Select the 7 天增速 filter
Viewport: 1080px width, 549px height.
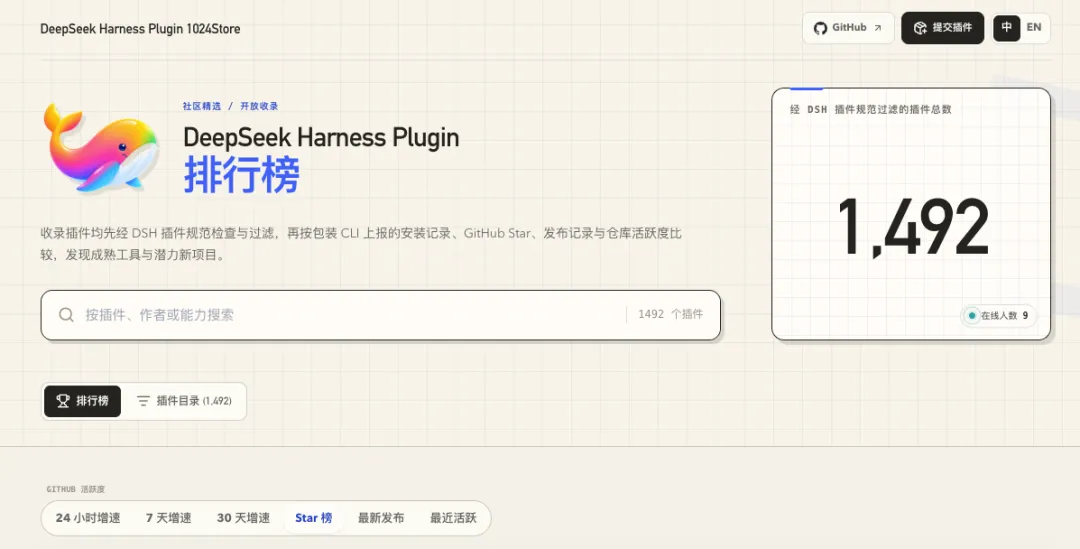[x=168, y=518]
